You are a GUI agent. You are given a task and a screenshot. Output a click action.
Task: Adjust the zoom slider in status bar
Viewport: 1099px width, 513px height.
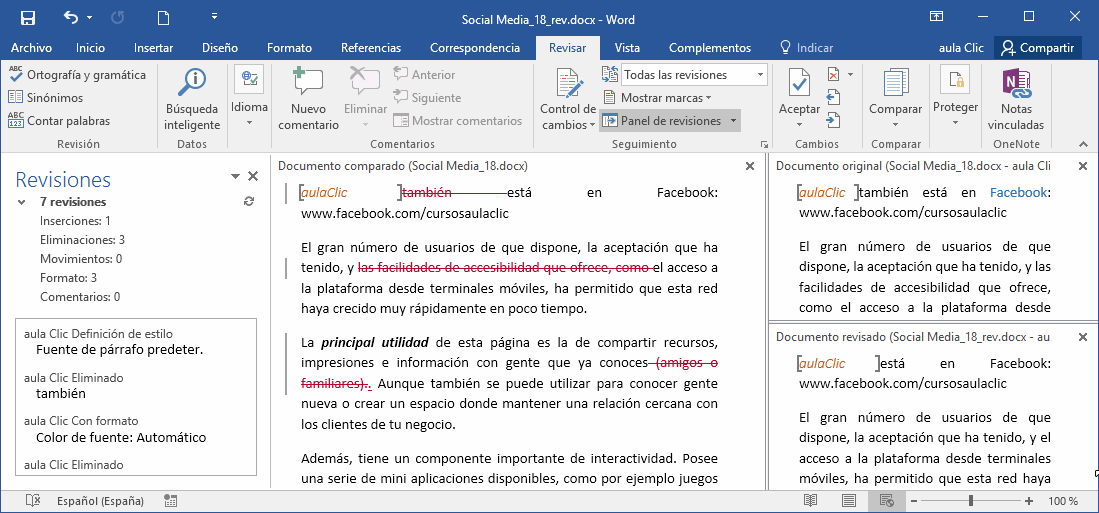coord(969,501)
